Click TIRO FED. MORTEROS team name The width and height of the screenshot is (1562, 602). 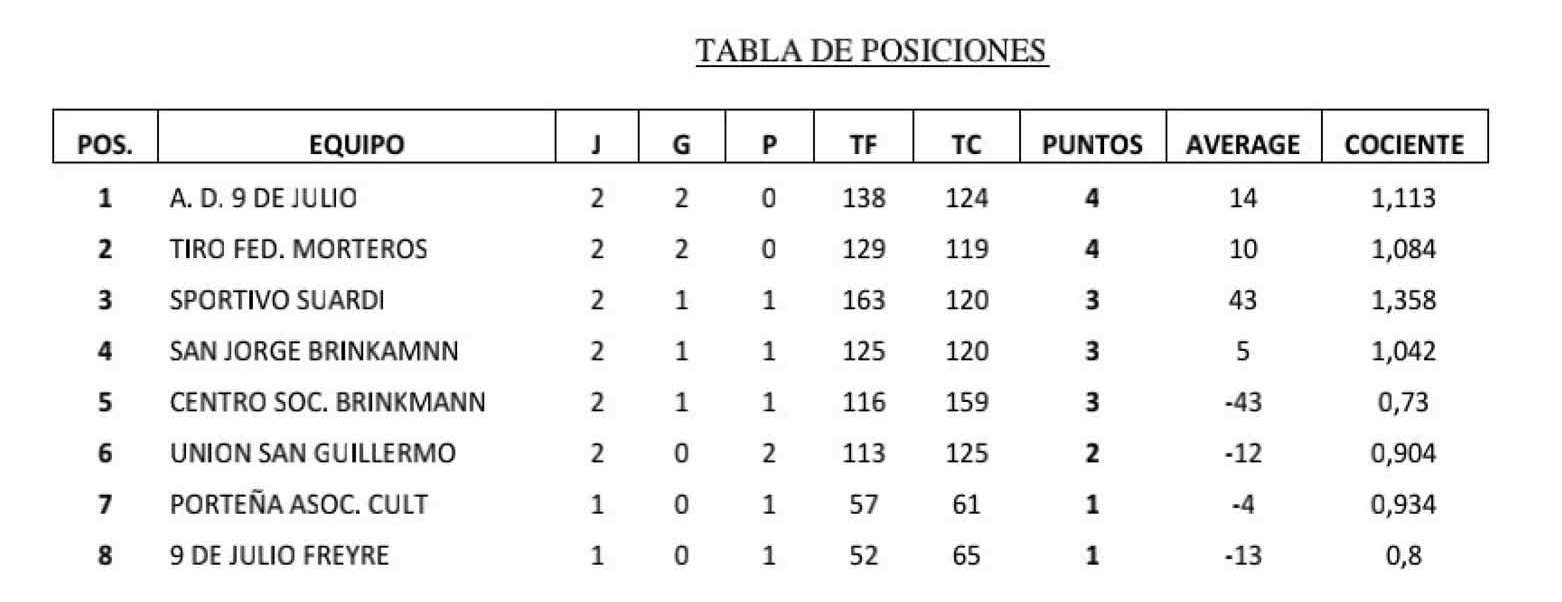(298, 249)
